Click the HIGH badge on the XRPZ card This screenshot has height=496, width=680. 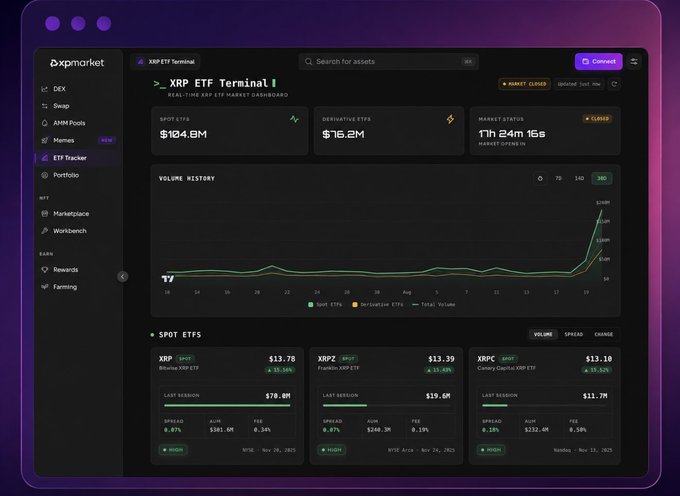[x=332, y=450]
